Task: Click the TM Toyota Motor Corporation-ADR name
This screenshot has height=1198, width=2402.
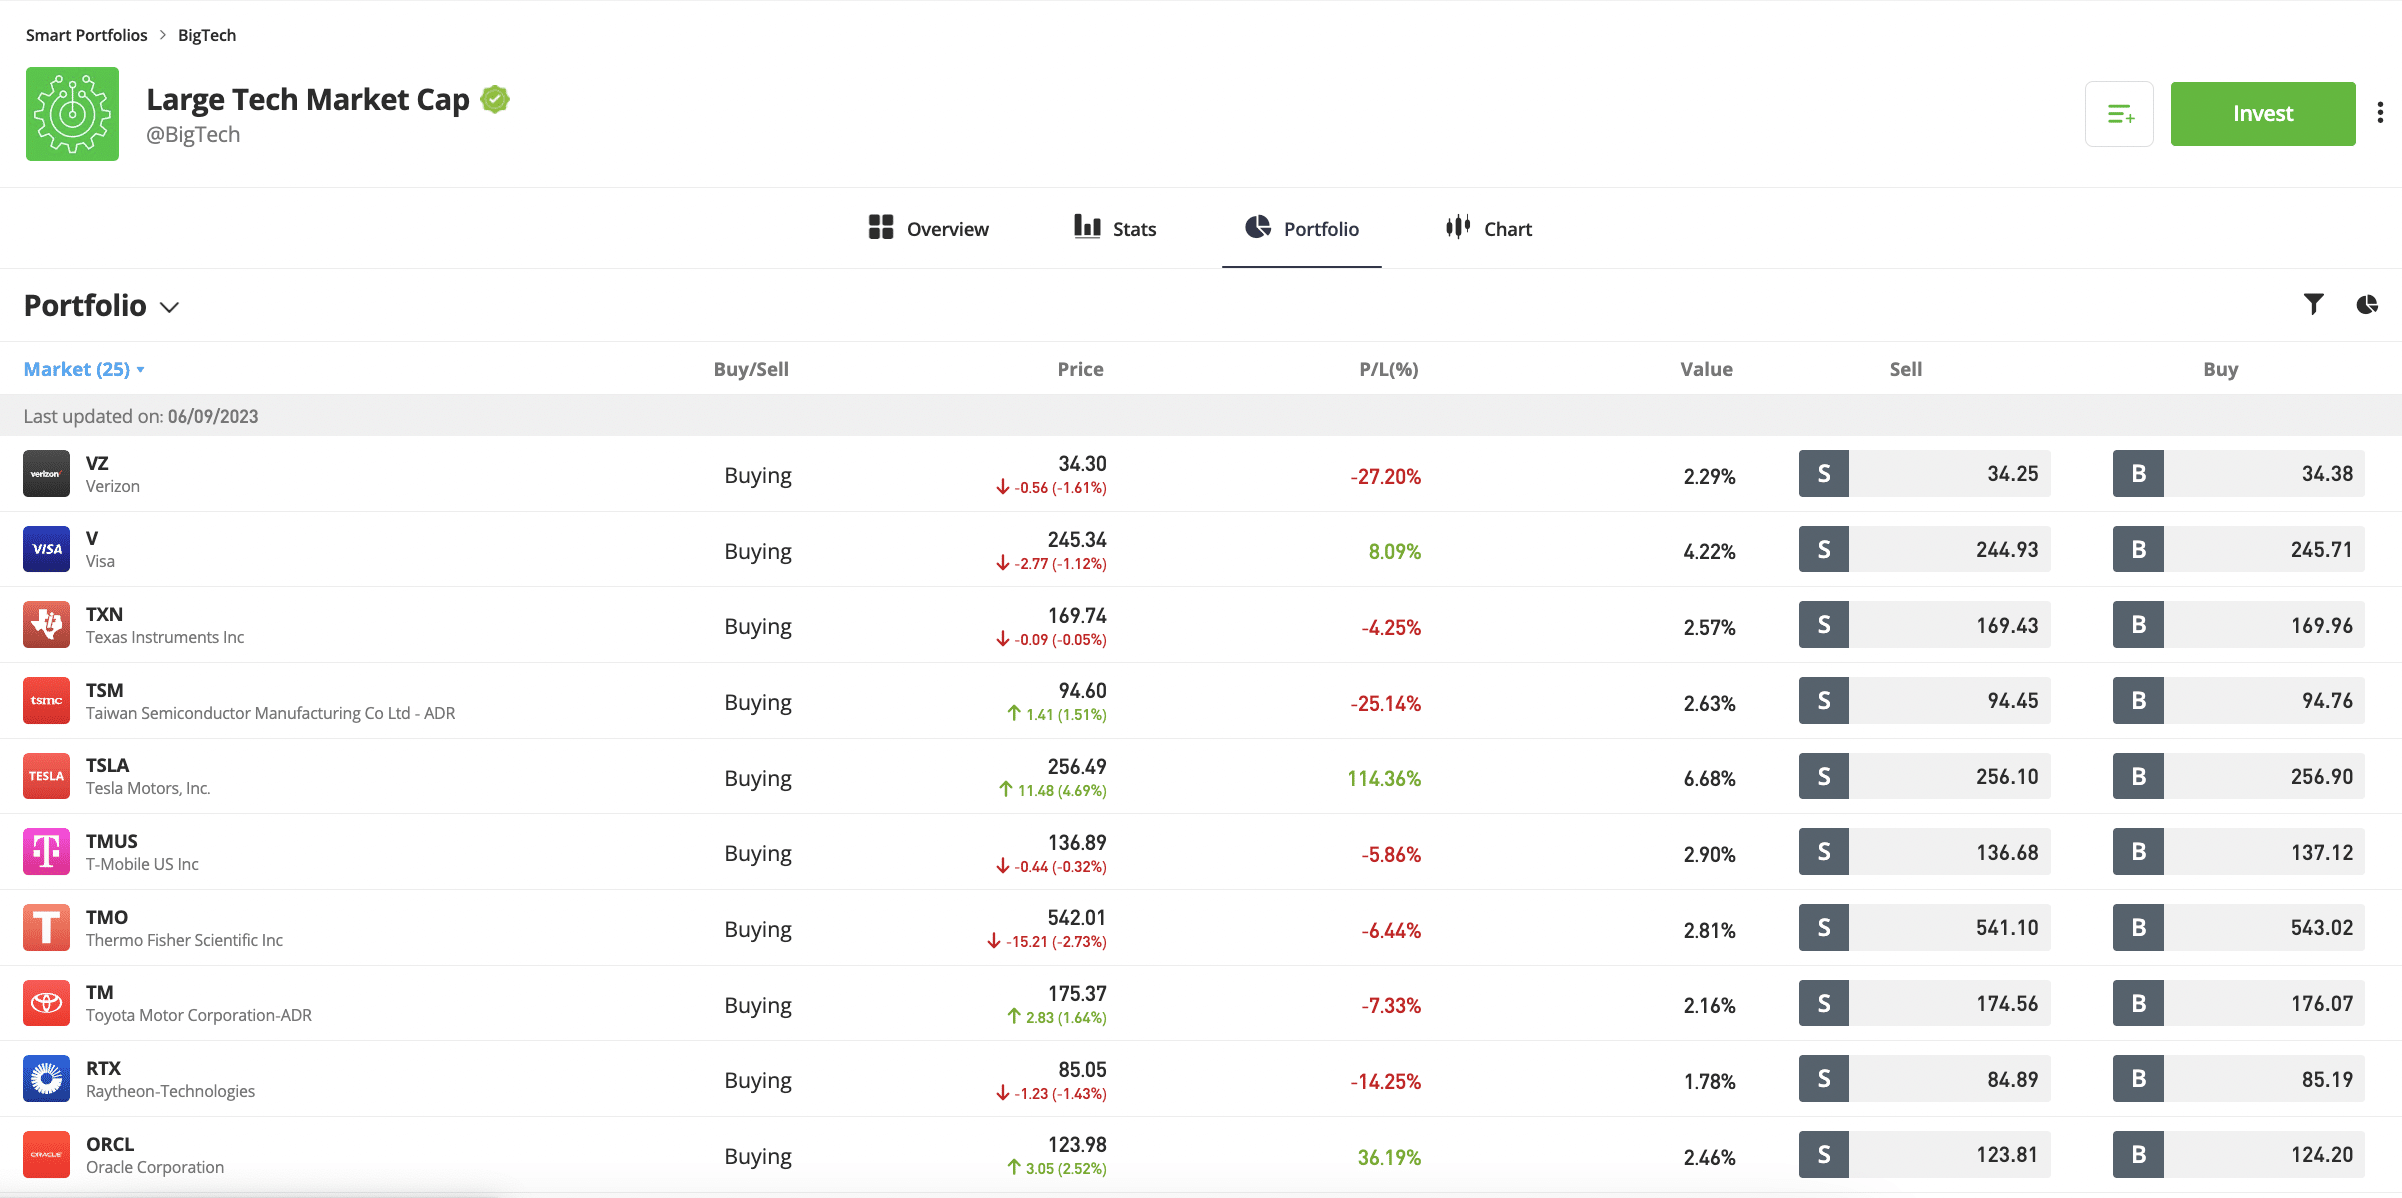Action: coord(199,1003)
